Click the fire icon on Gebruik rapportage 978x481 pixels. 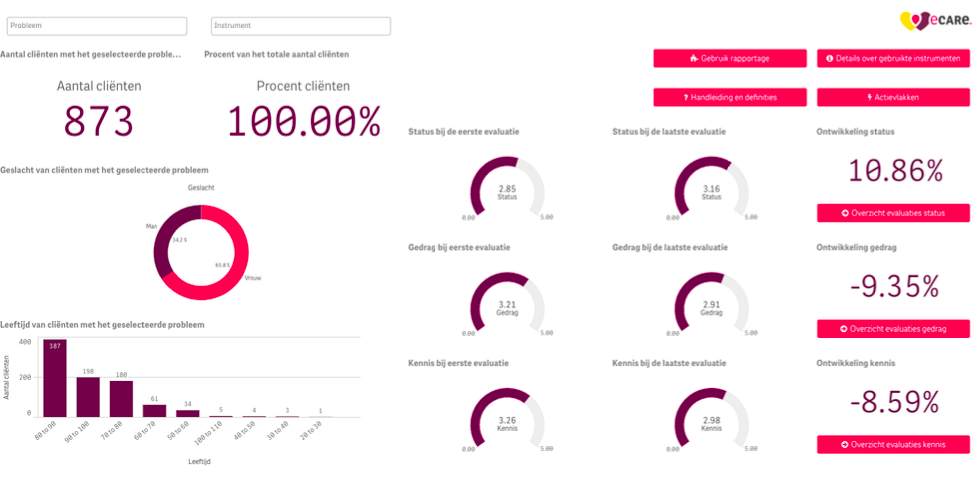(694, 58)
